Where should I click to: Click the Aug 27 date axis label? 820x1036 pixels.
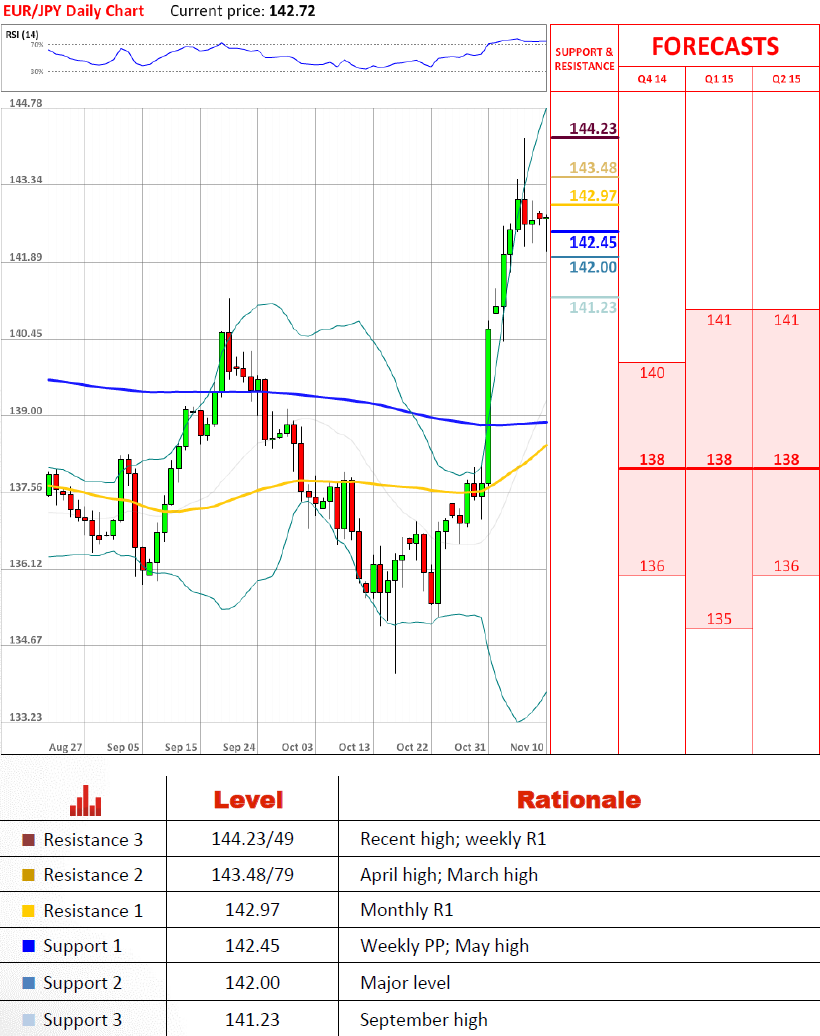(65, 747)
